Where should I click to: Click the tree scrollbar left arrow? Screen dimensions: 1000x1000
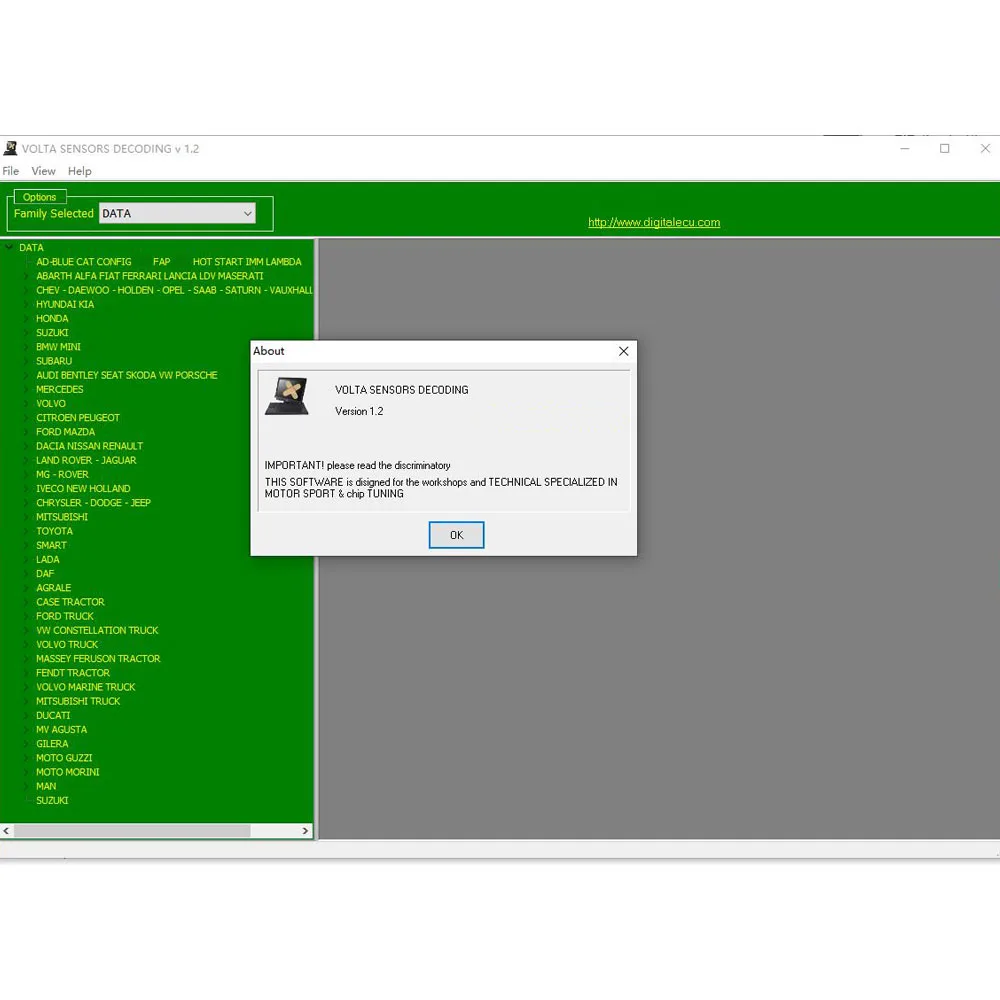6,830
